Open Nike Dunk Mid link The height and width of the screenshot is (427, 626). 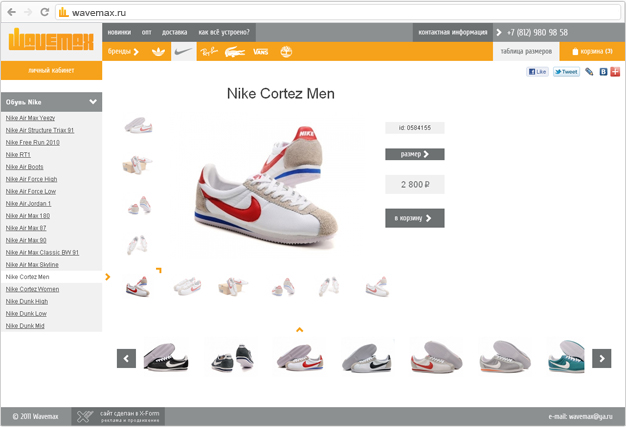coord(25,326)
